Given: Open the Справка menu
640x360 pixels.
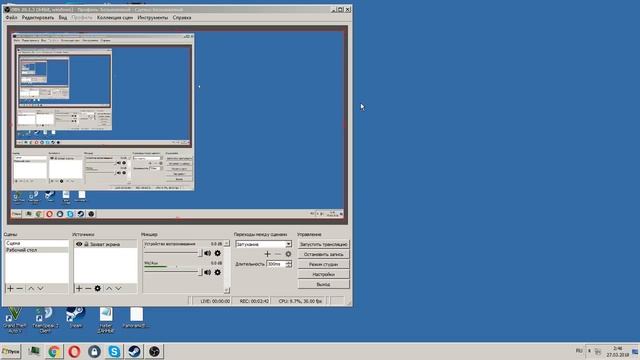Looking at the screenshot, I should [182, 18].
